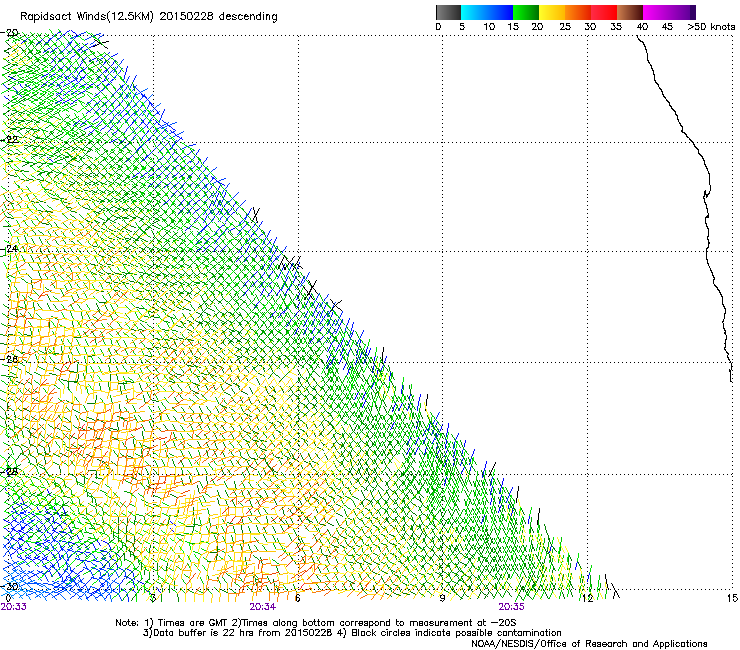
Task: Click the red 30-35 knots legend swatch
Action: click(x=604, y=12)
